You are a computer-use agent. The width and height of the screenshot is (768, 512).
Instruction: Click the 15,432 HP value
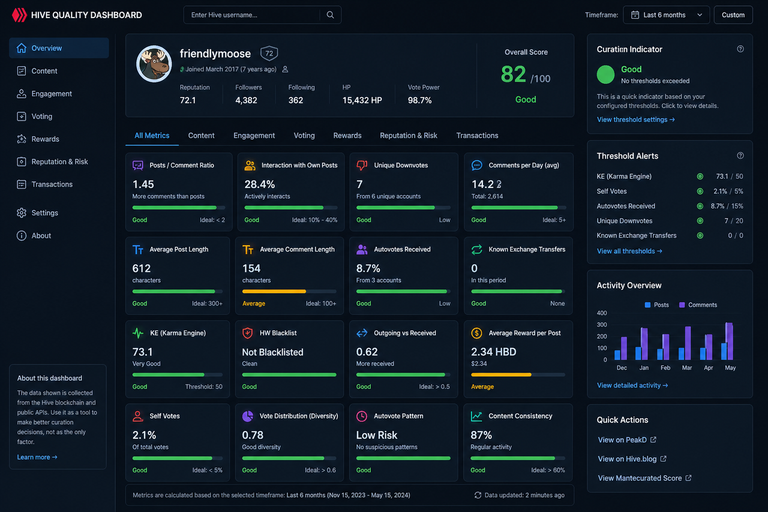[x=362, y=100]
